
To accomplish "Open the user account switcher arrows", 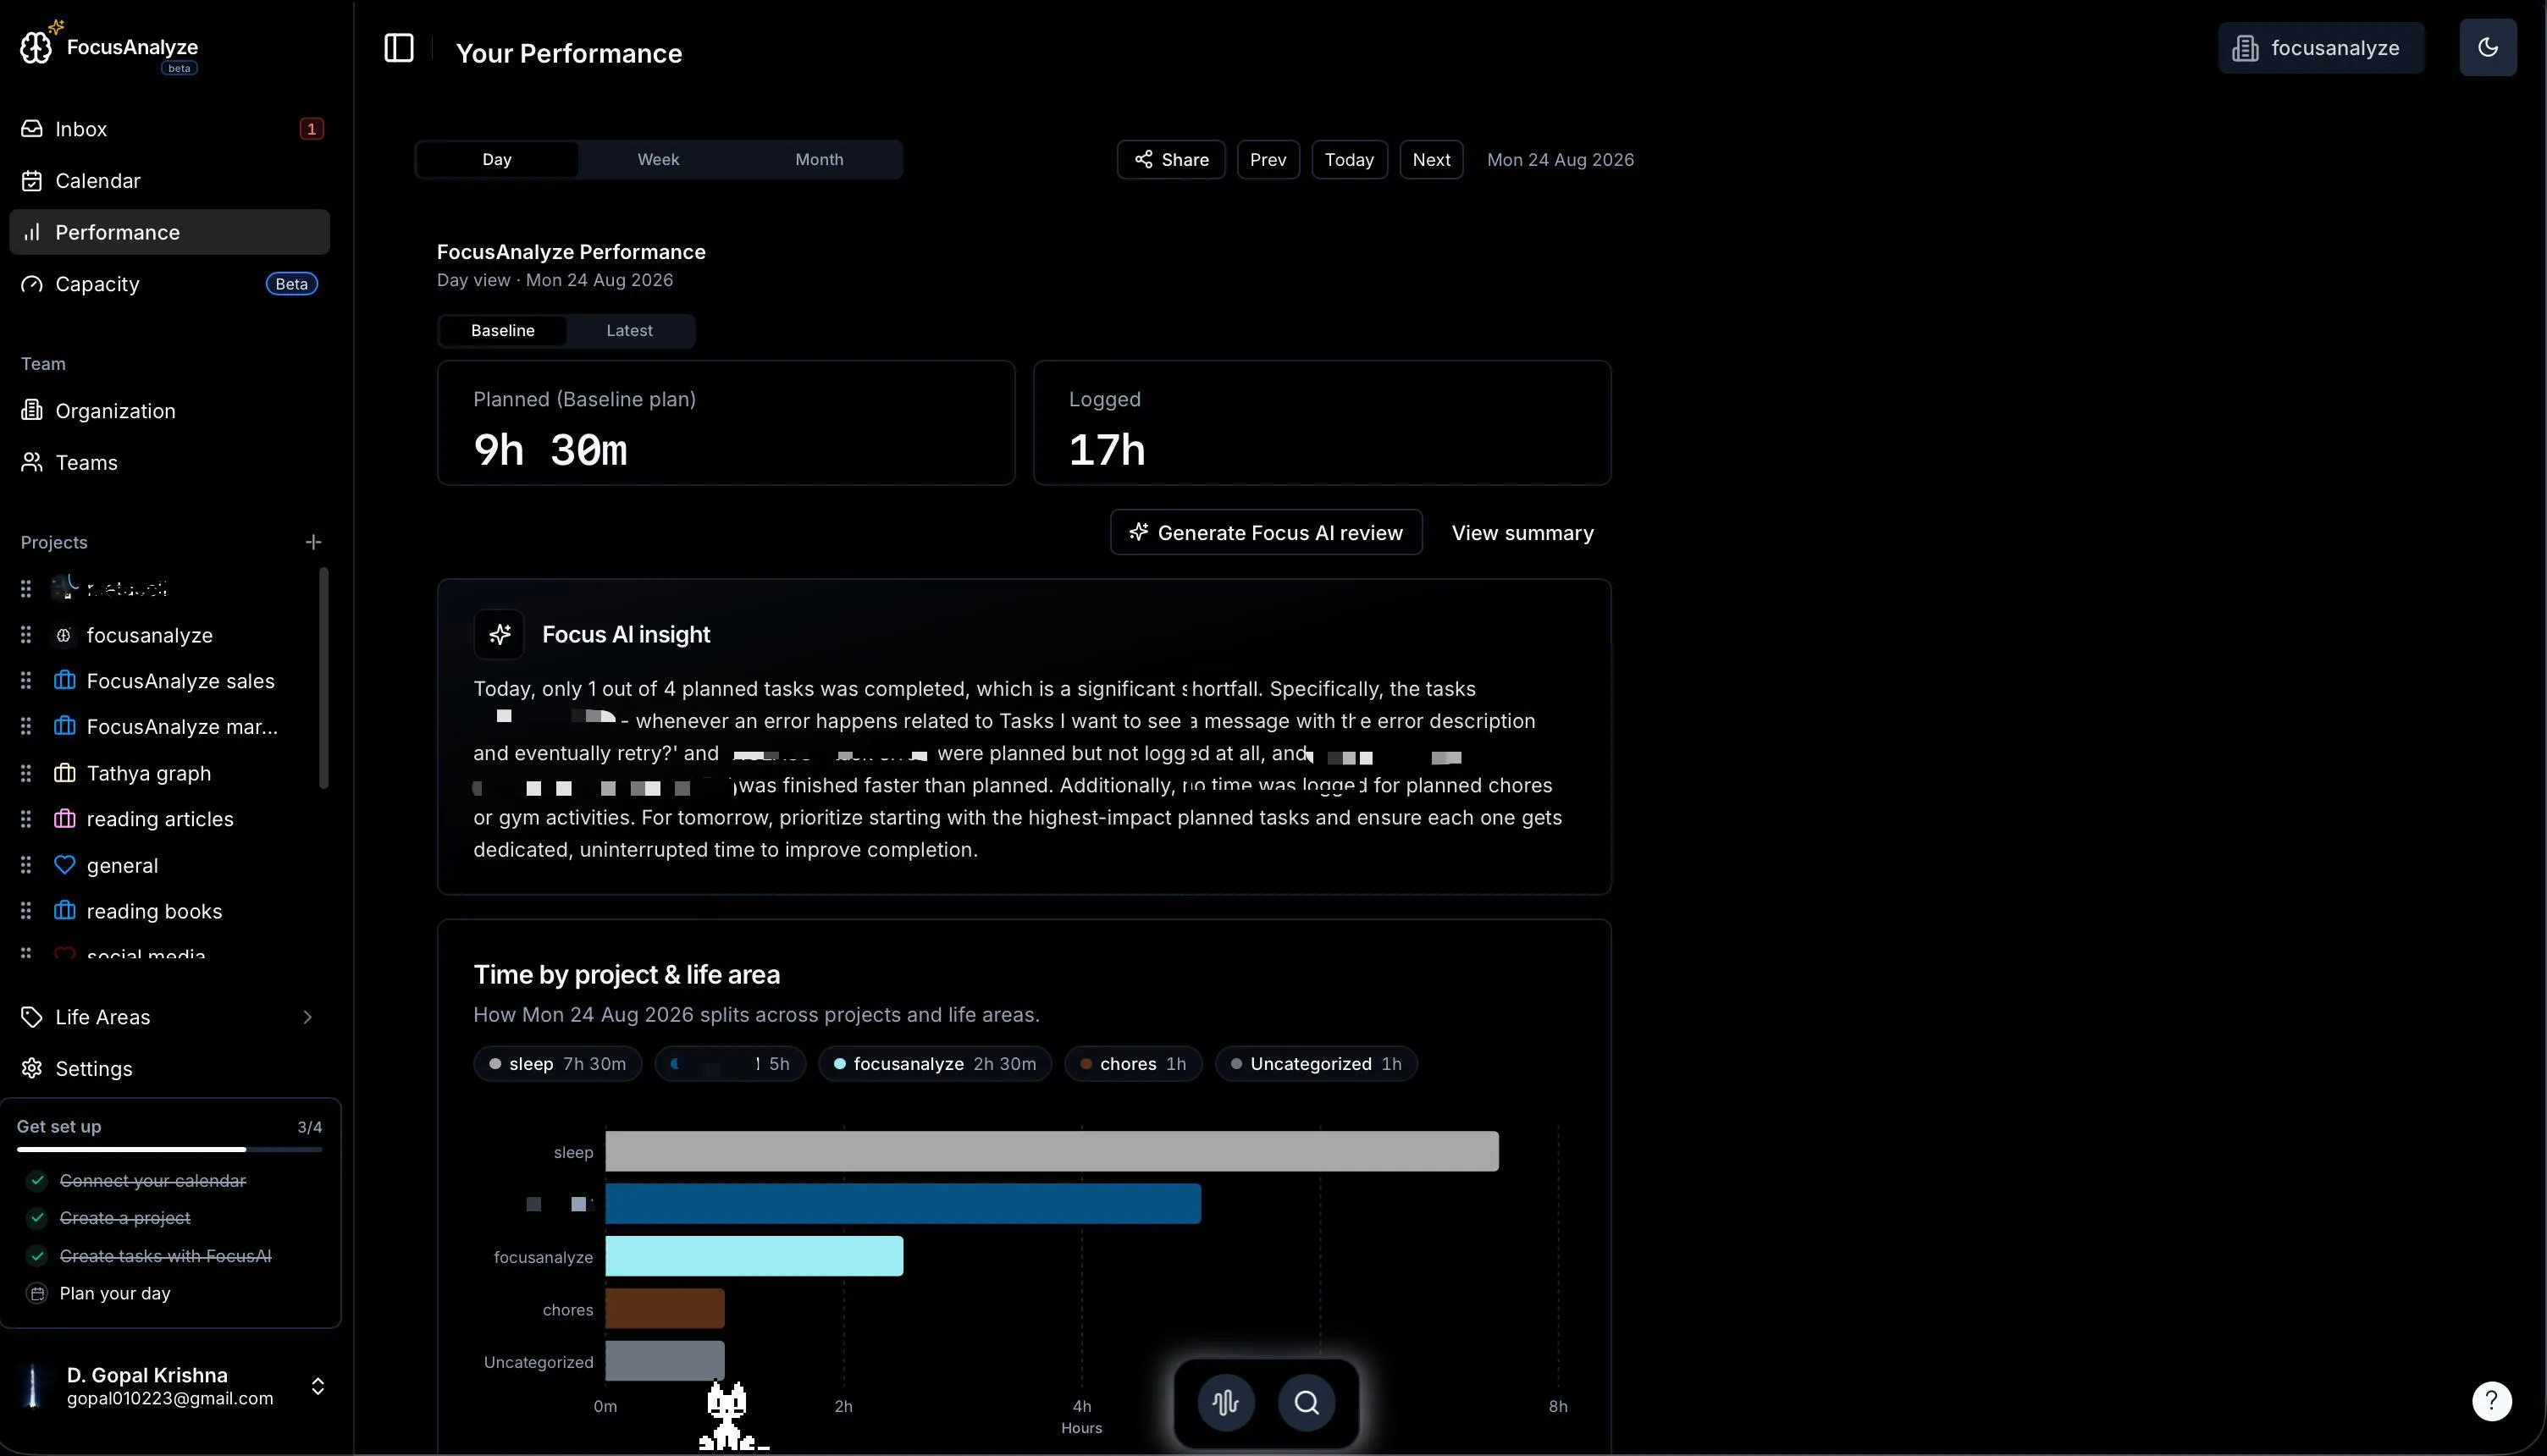I will pyautogui.click(x=317, y=1386).
